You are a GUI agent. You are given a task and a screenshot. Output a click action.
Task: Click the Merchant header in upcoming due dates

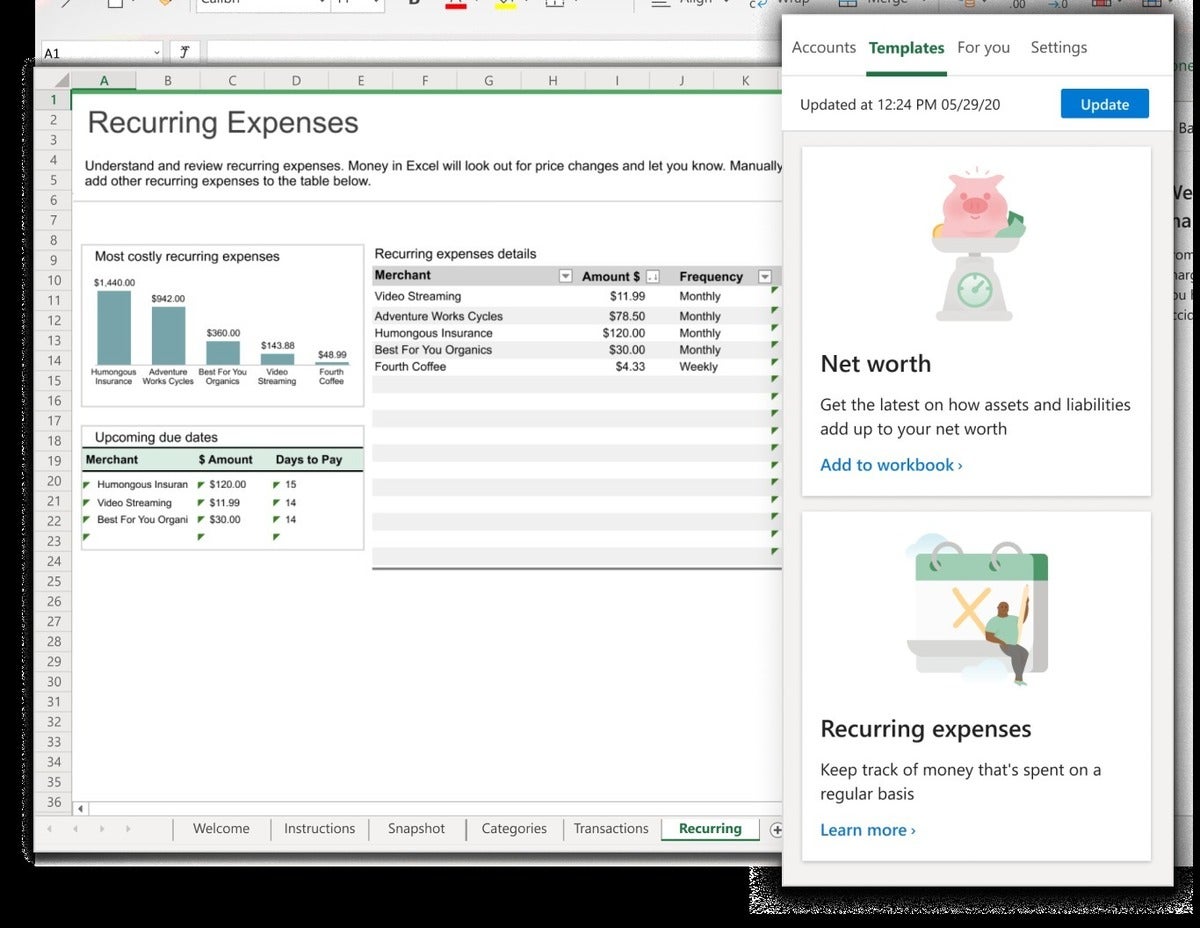tap(112, 460)
